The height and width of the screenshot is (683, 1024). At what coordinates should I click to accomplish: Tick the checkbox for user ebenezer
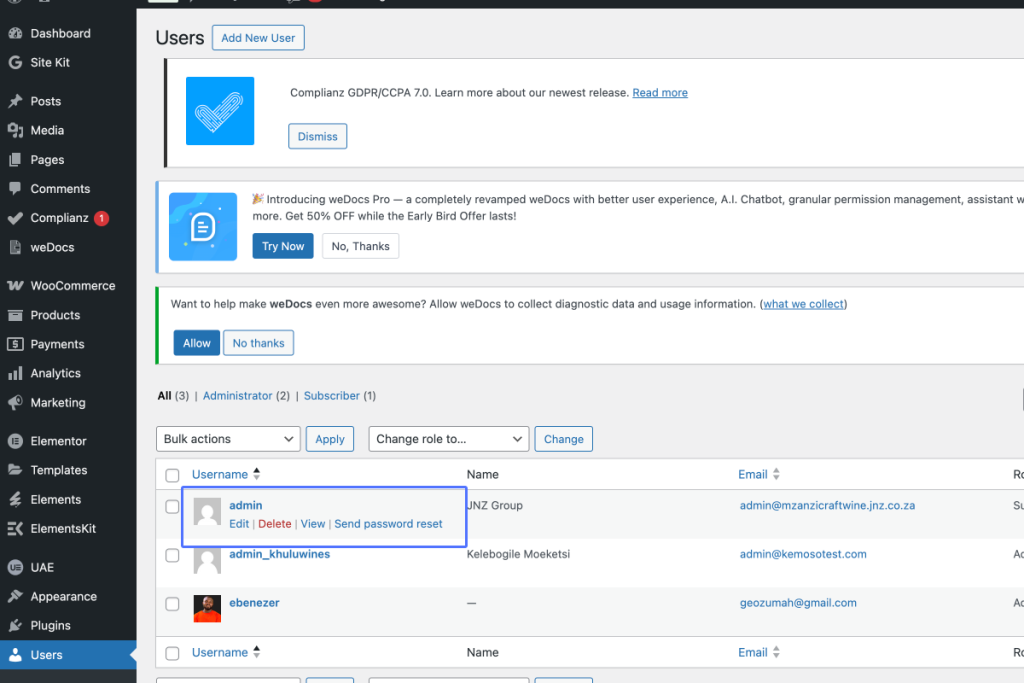coord(172,604)
